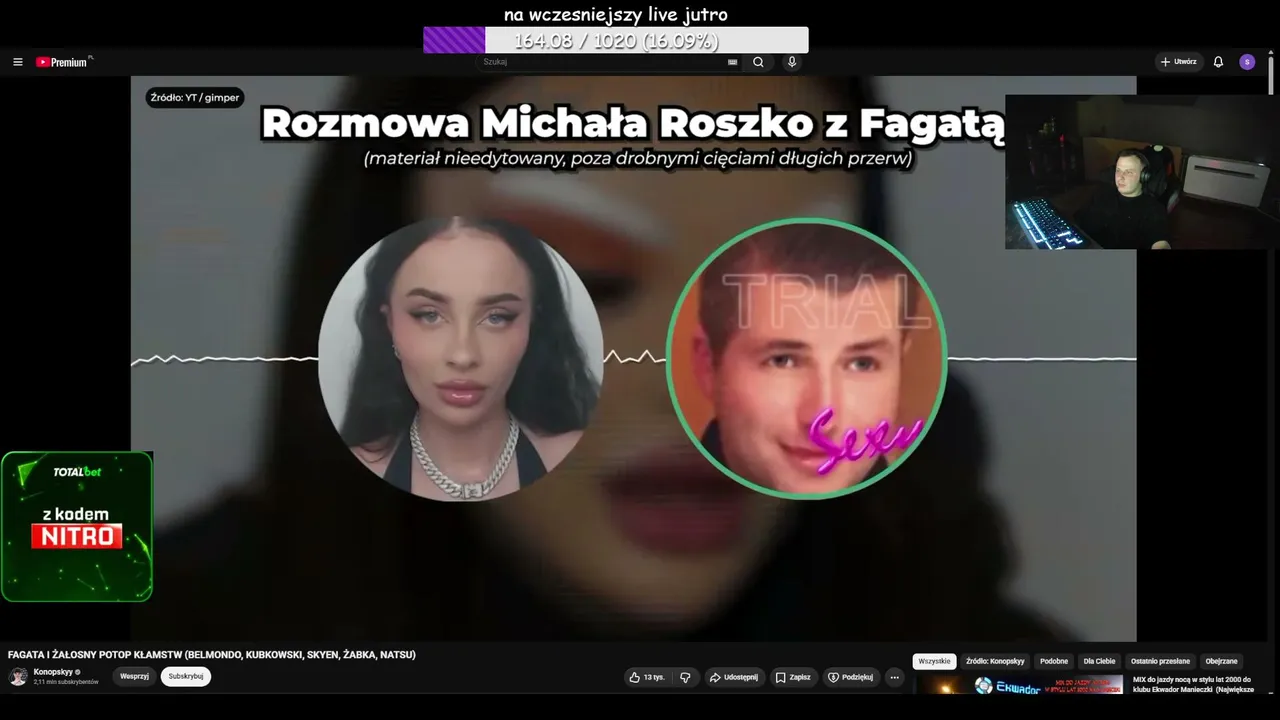Screen dimensions: 1280x720
Task: Dislike the video with thumbs down
Action: click(685, 677)
